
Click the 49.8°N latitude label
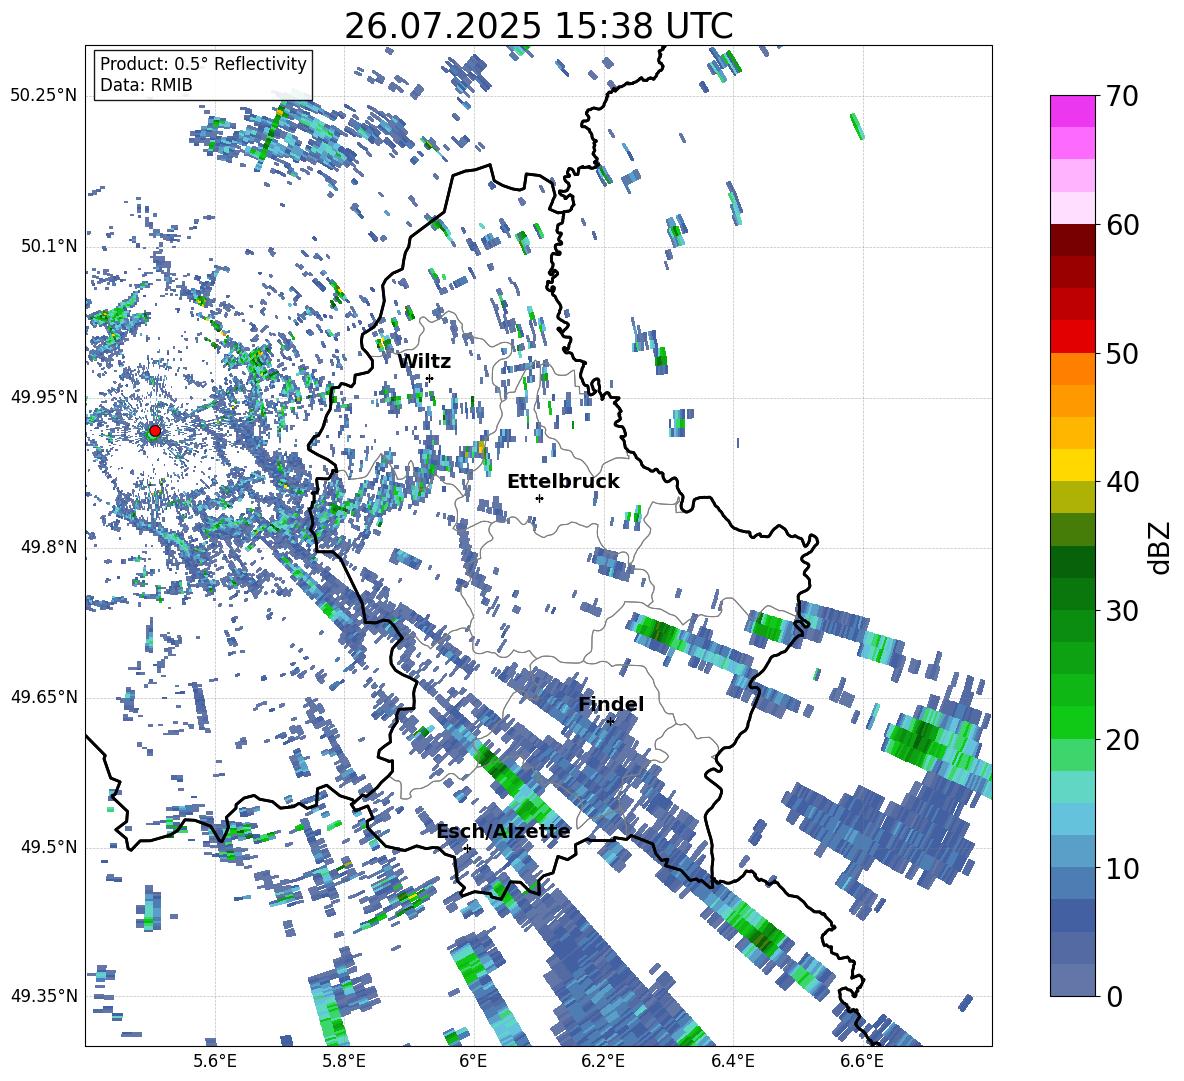click(49, 547)
